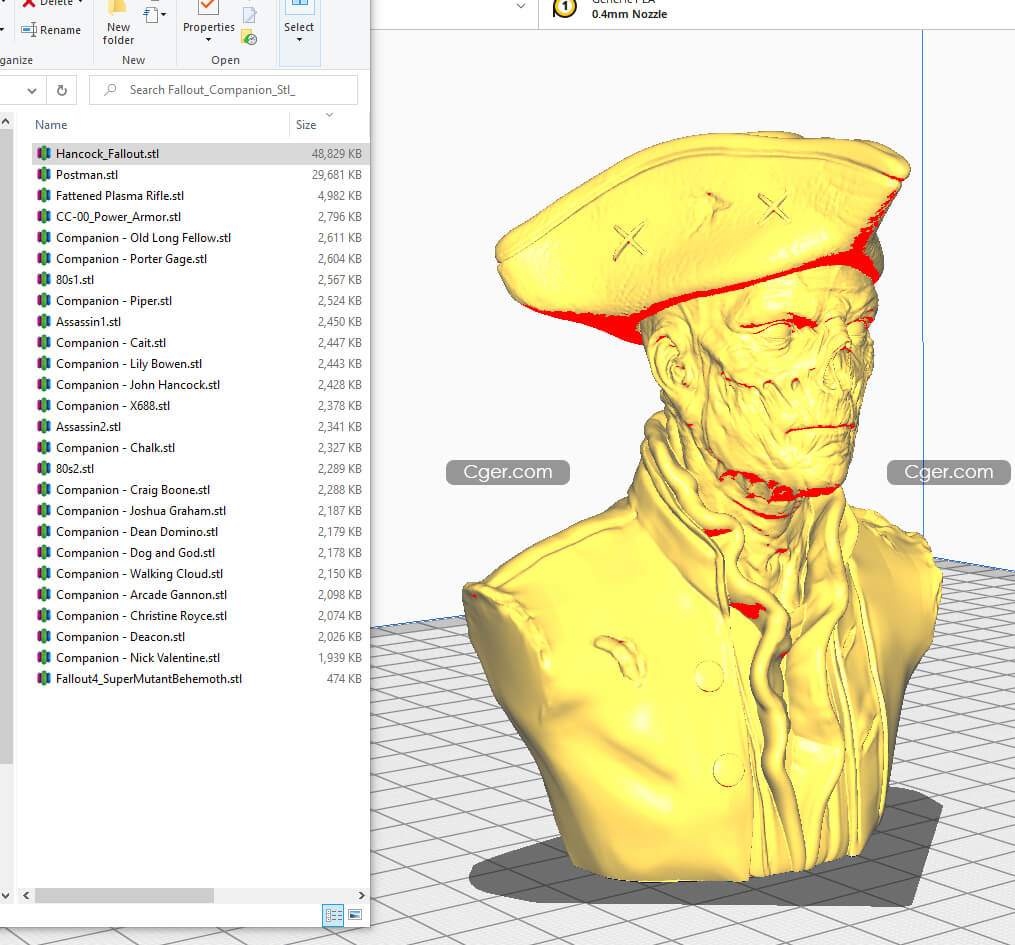This screenshot has height=945, width=1015.
Task: Sort files by the Name column header
Action: 51,125
